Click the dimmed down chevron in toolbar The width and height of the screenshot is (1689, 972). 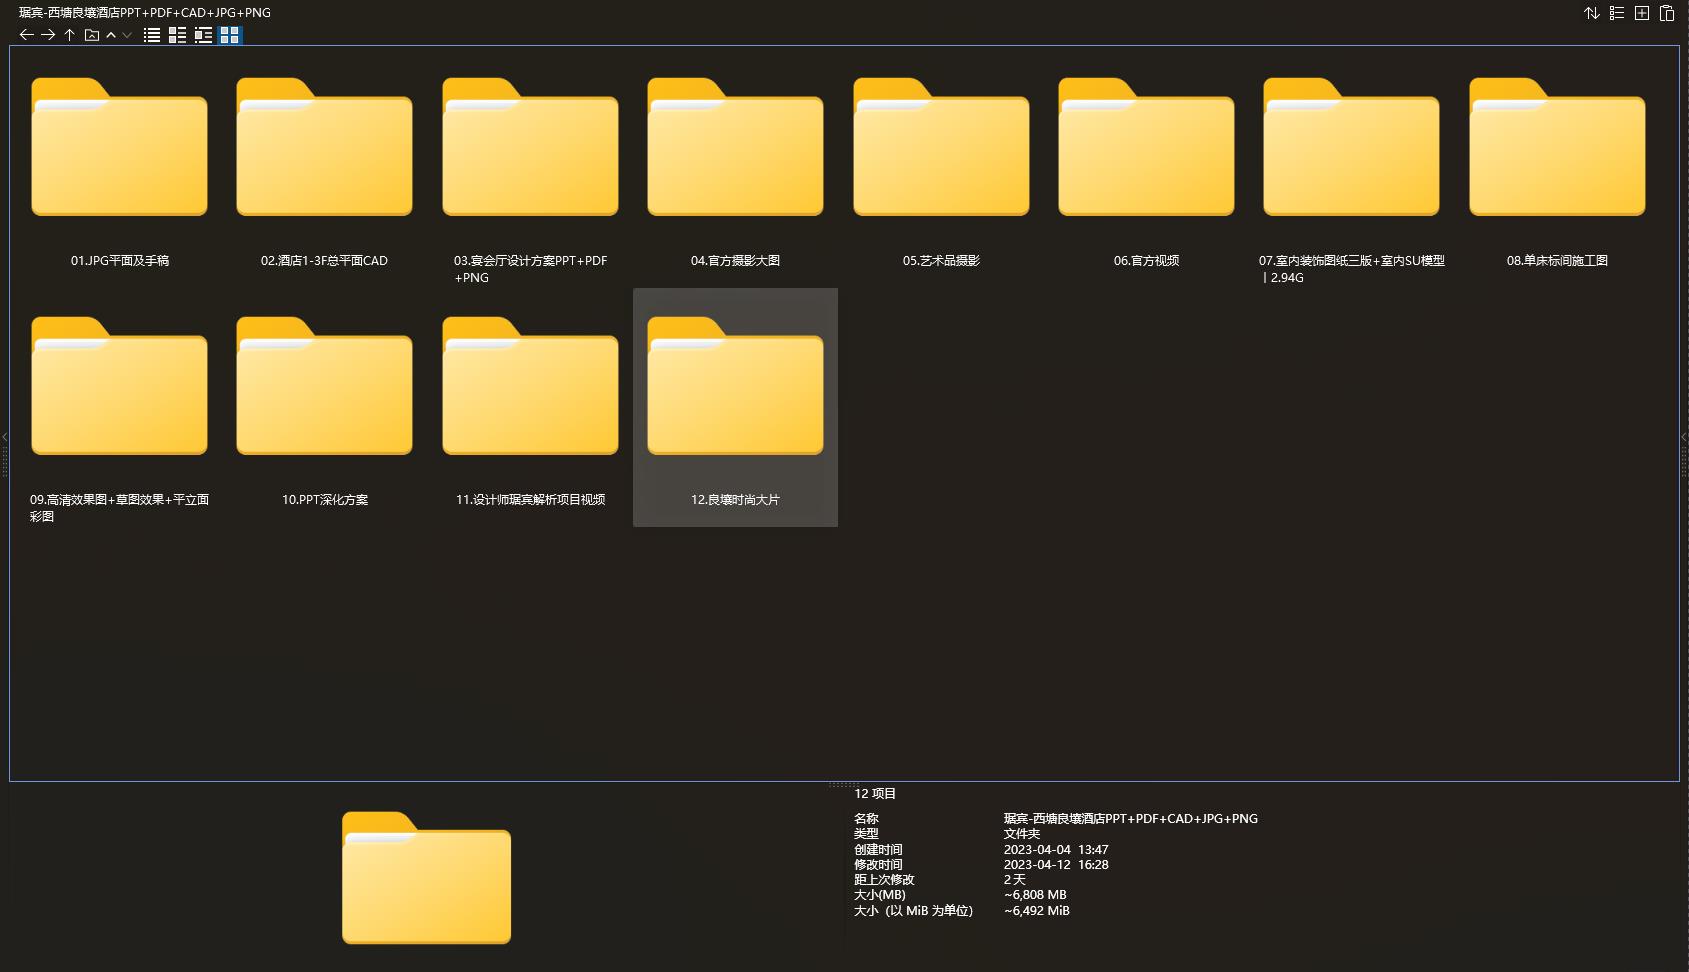127,35
